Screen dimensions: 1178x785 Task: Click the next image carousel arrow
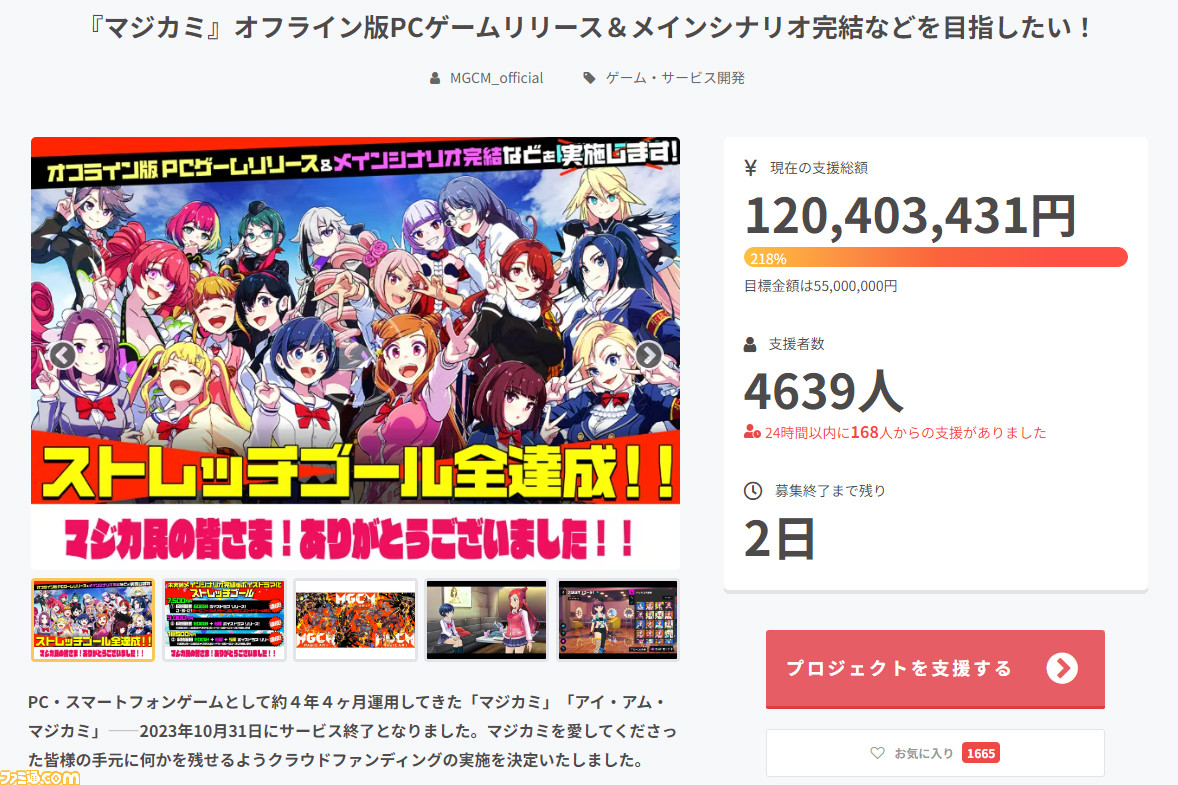pos(648,355)
